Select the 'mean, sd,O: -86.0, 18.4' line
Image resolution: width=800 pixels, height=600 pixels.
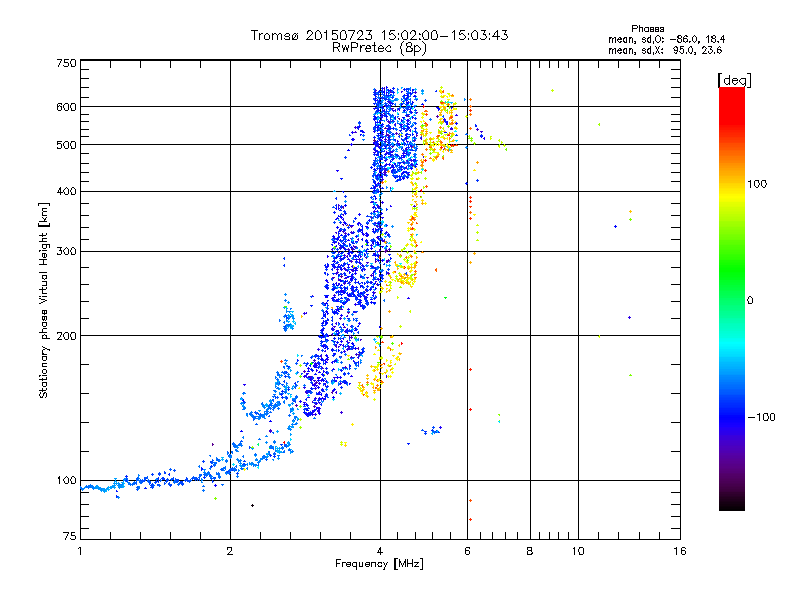(x=666, y=39)
